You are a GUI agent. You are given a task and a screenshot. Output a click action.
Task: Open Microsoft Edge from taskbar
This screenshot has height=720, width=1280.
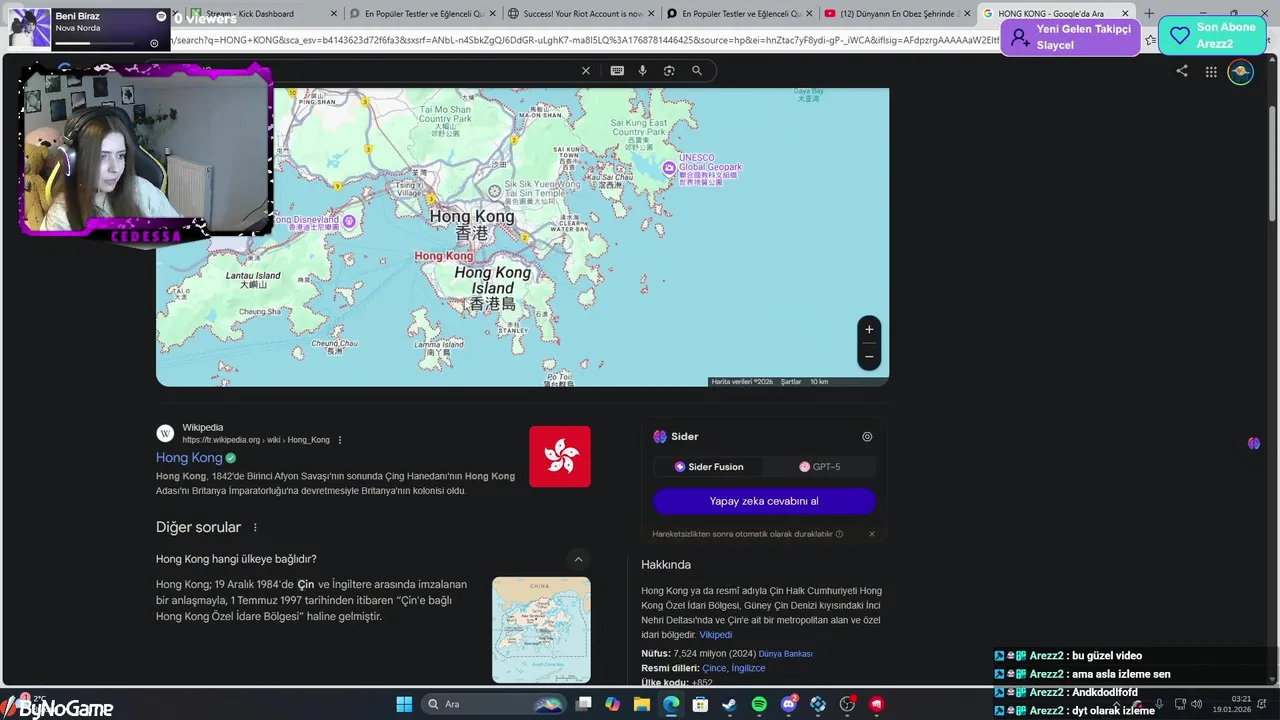point(671,704)
